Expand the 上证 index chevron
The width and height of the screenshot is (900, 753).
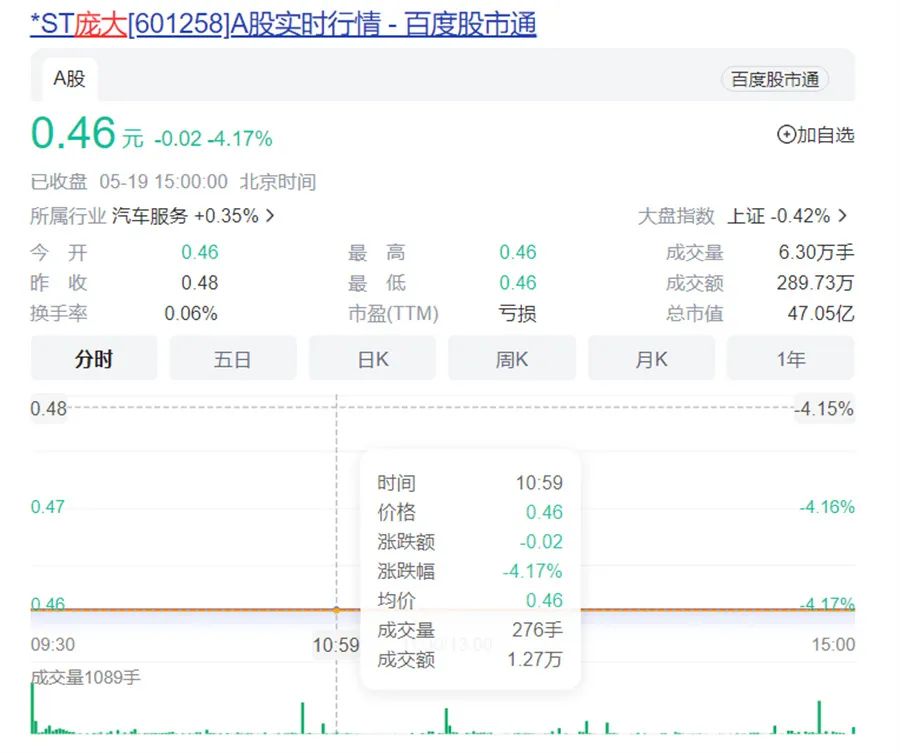pos(842,216)
